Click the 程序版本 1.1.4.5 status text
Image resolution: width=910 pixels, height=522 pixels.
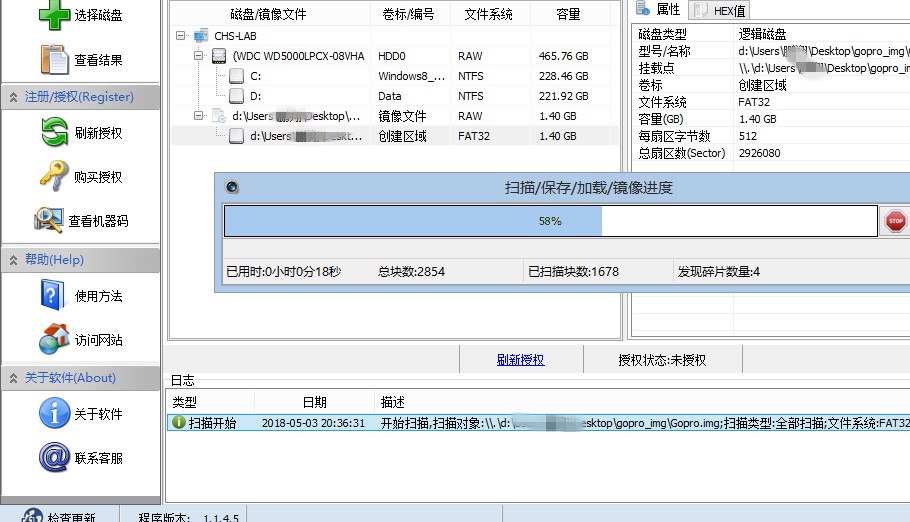coord(188,517)
